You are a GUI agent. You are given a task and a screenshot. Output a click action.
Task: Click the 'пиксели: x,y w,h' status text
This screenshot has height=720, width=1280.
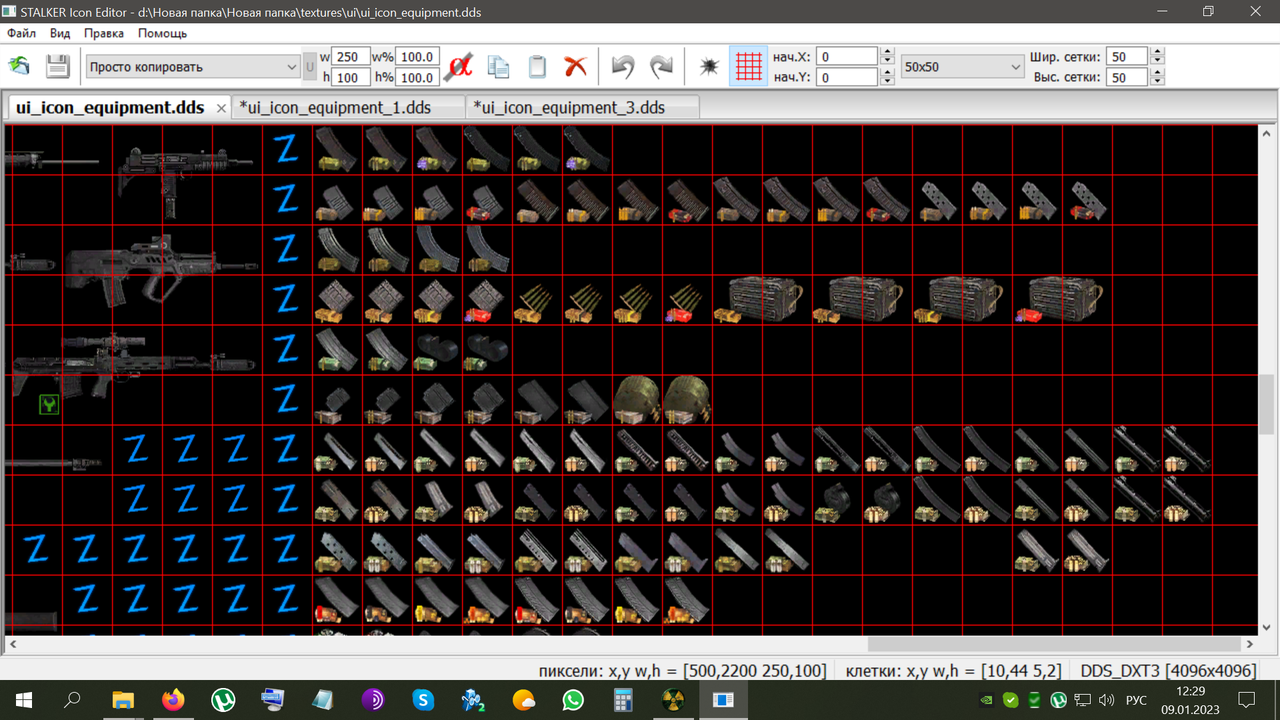point(682,671)
